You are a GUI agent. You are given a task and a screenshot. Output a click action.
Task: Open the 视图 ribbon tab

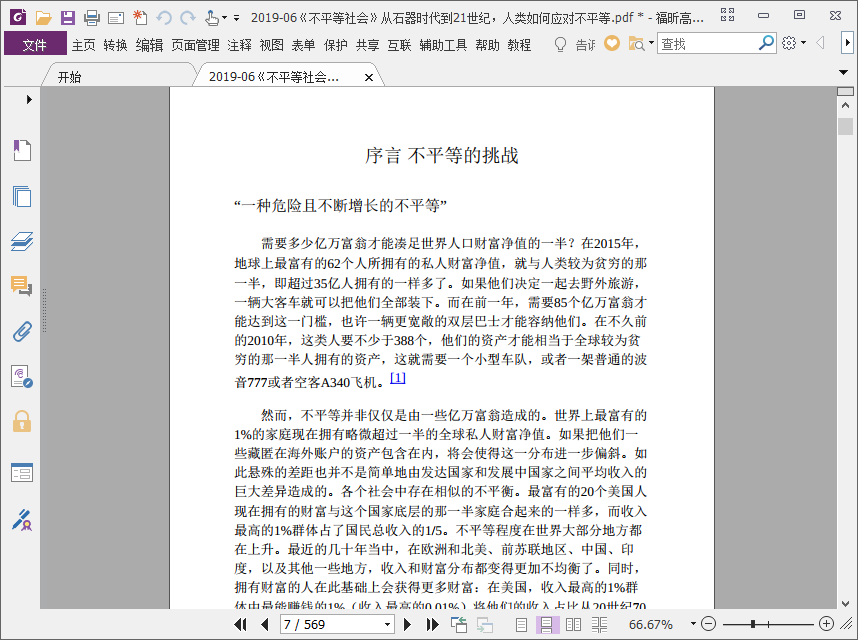point(271,45)
